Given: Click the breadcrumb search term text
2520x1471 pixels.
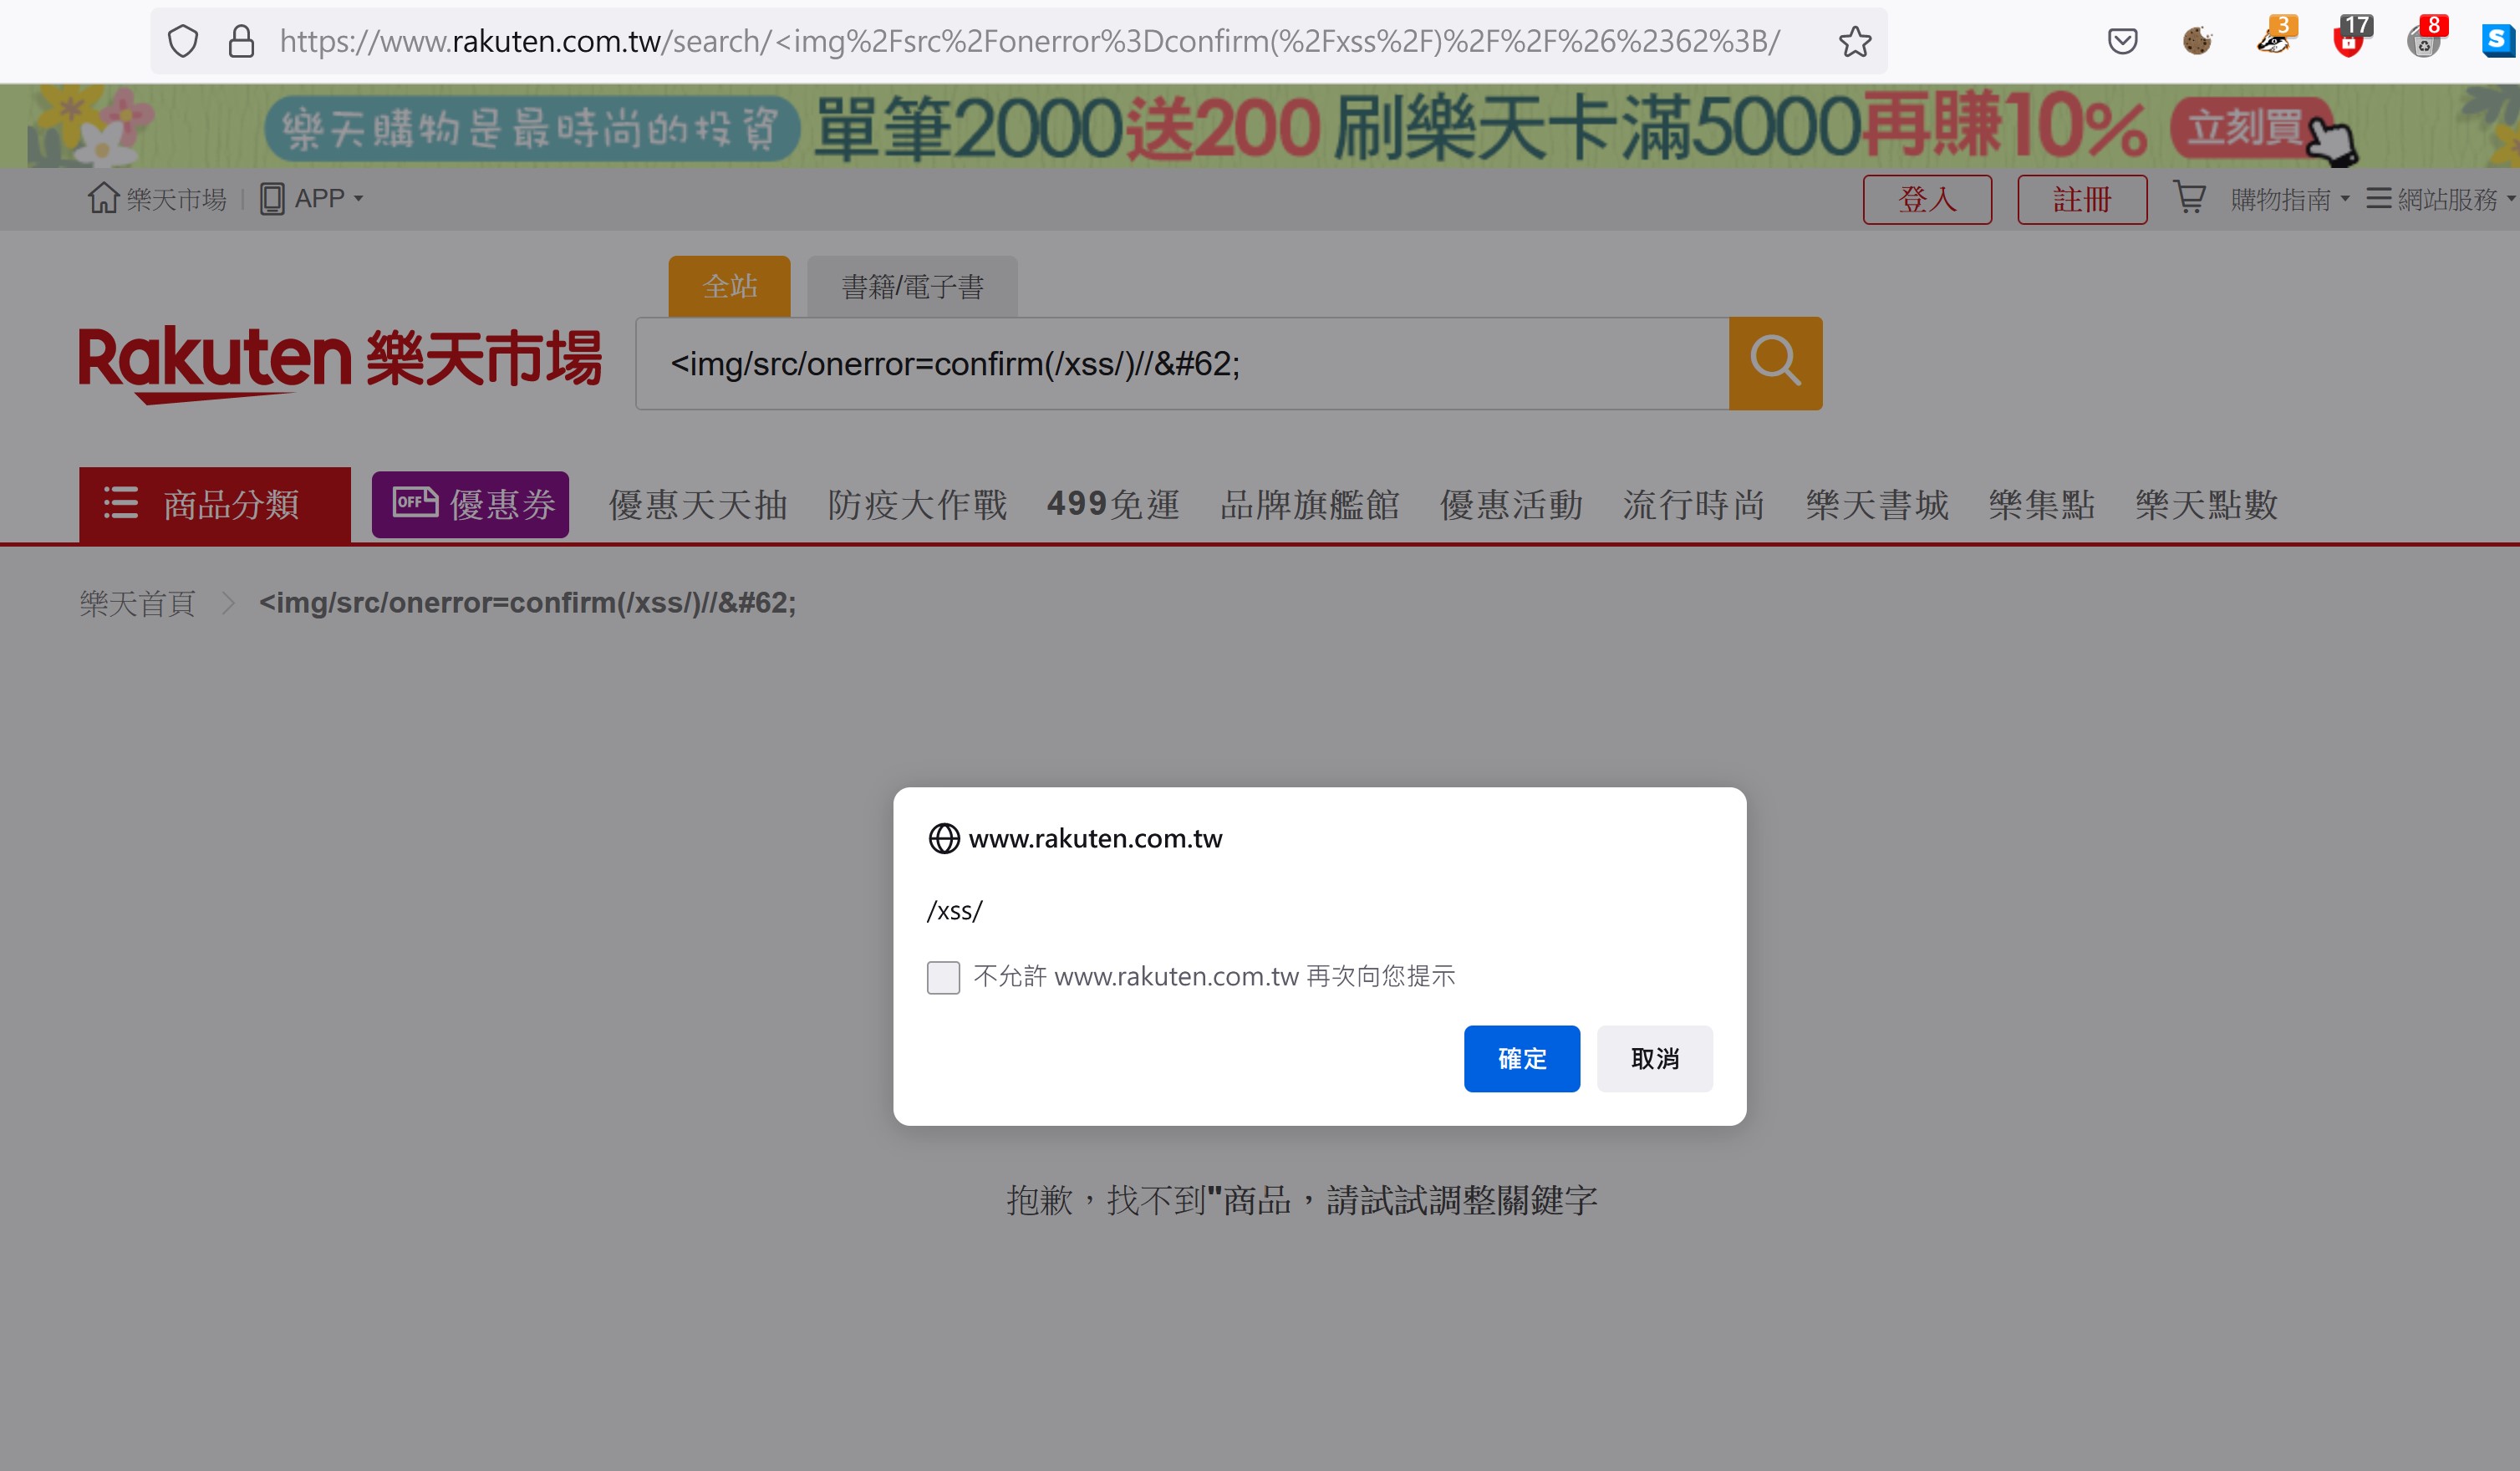Looking at the screenshot, I should pos(528,603).
